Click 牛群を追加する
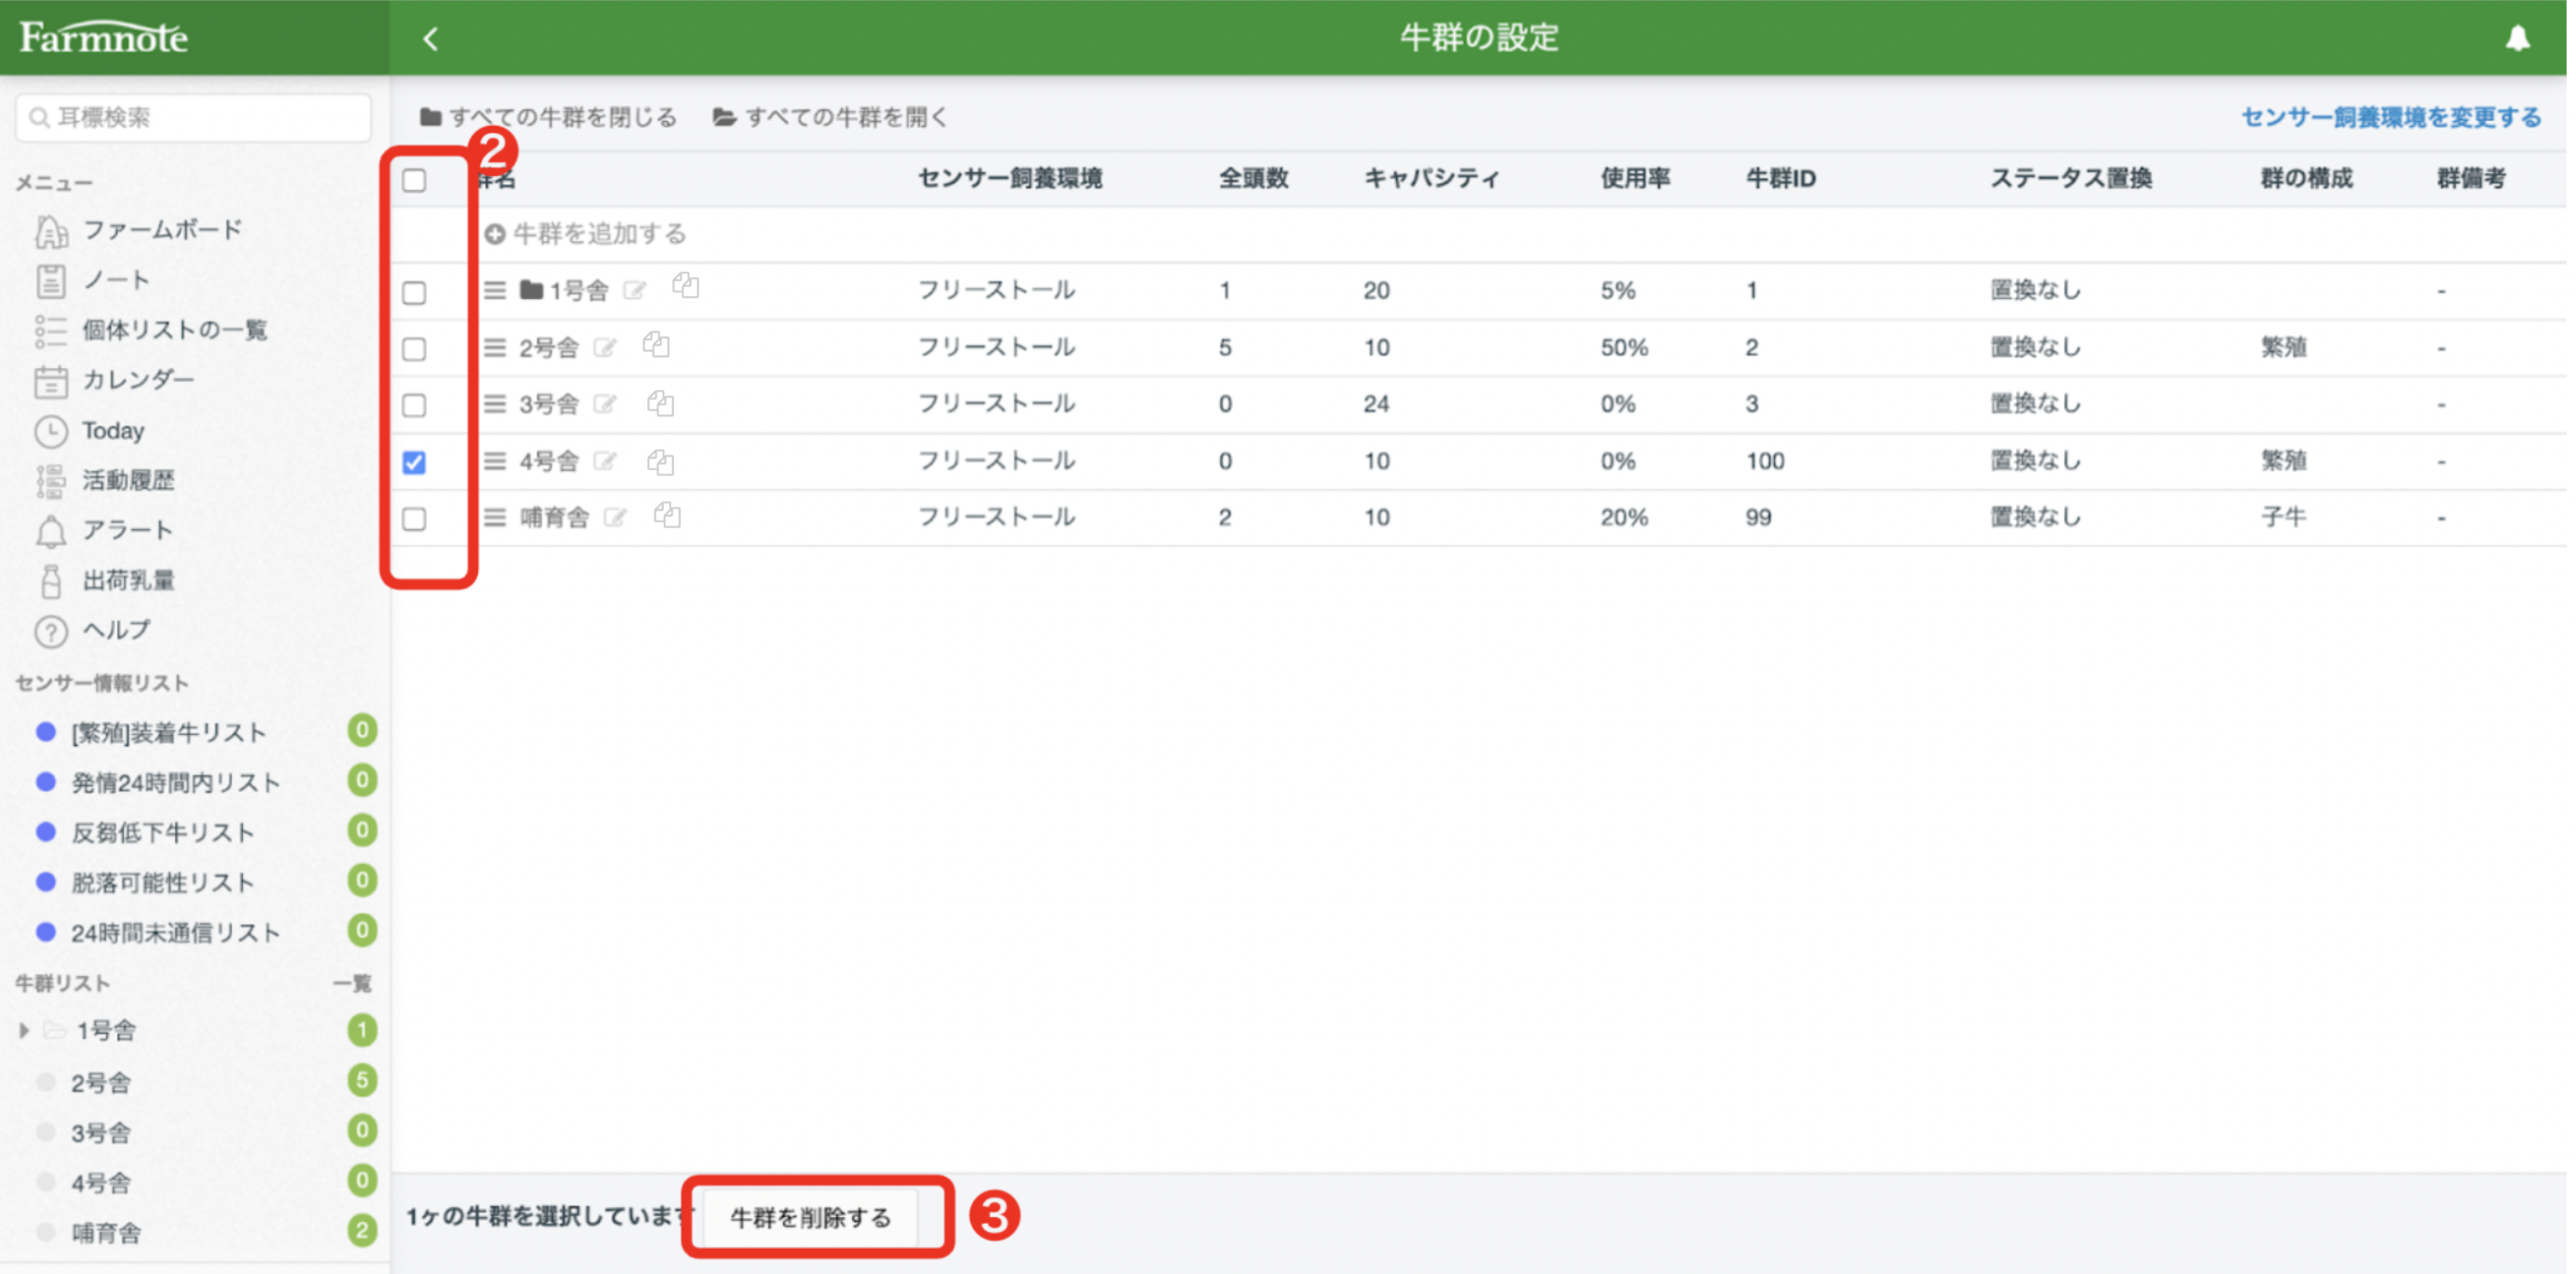 [586, 234]
